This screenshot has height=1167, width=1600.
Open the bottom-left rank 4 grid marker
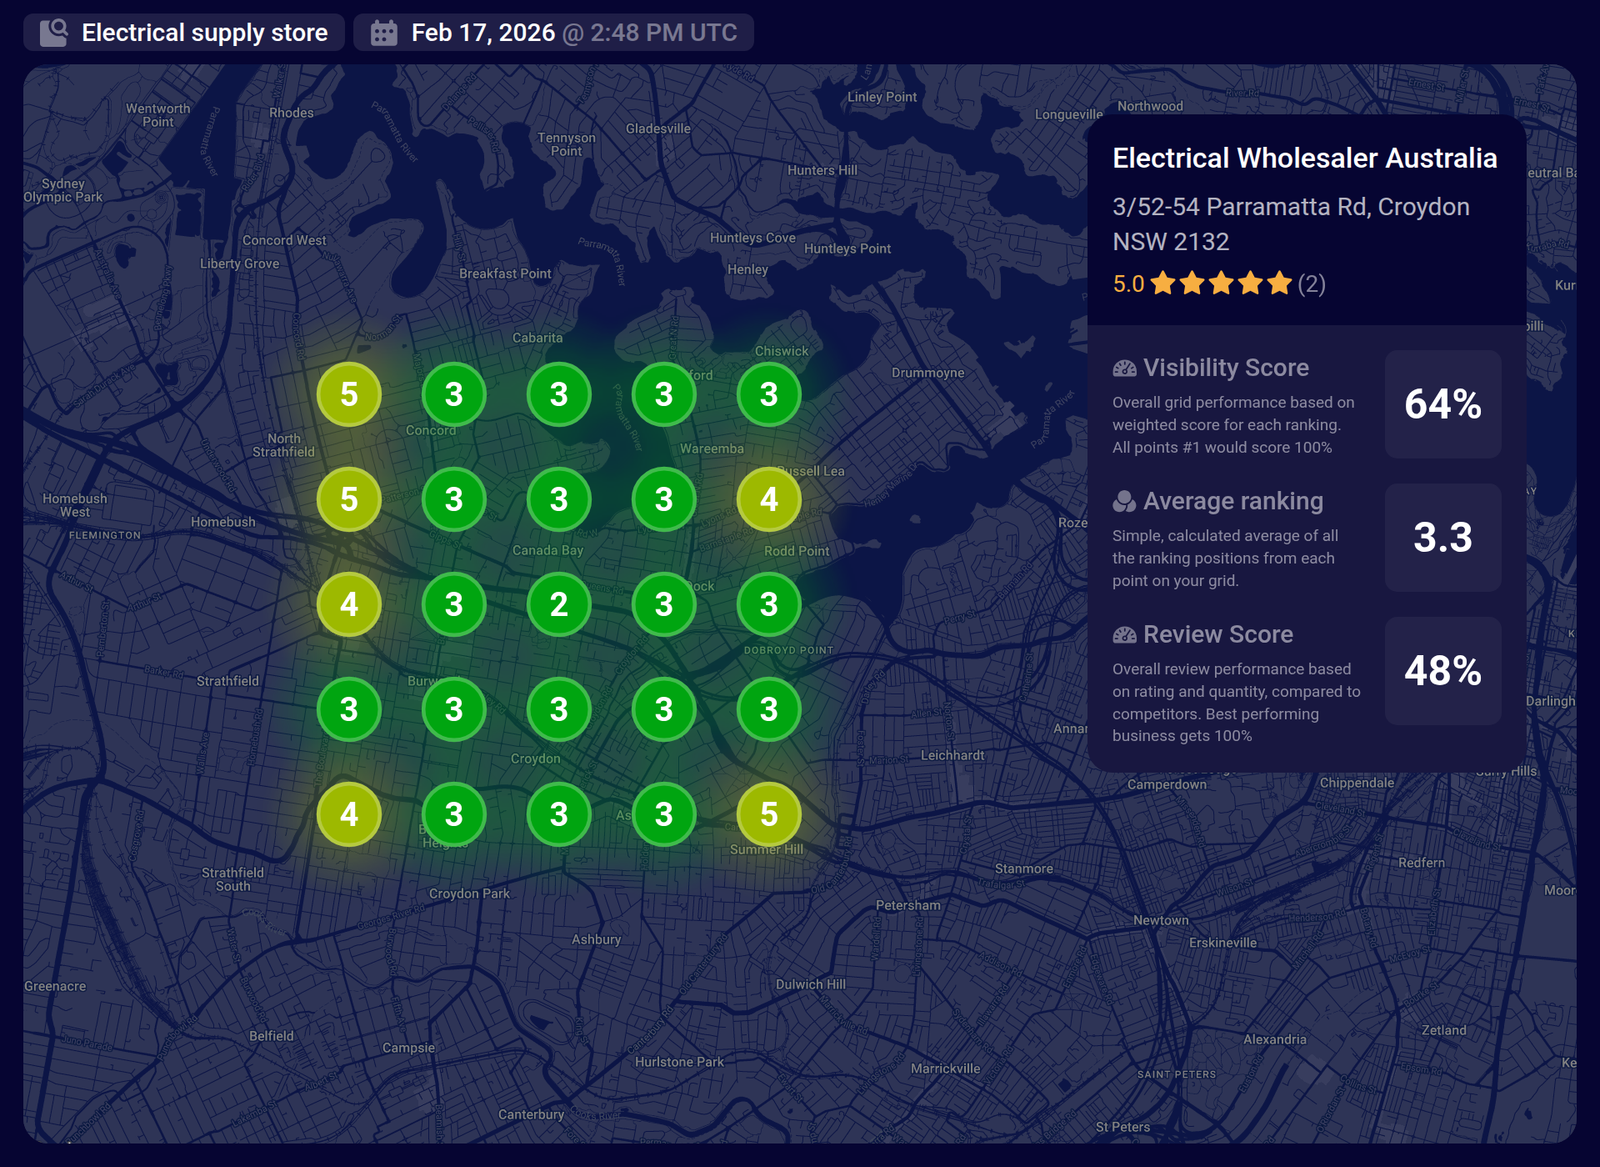[x=349, y=814]
